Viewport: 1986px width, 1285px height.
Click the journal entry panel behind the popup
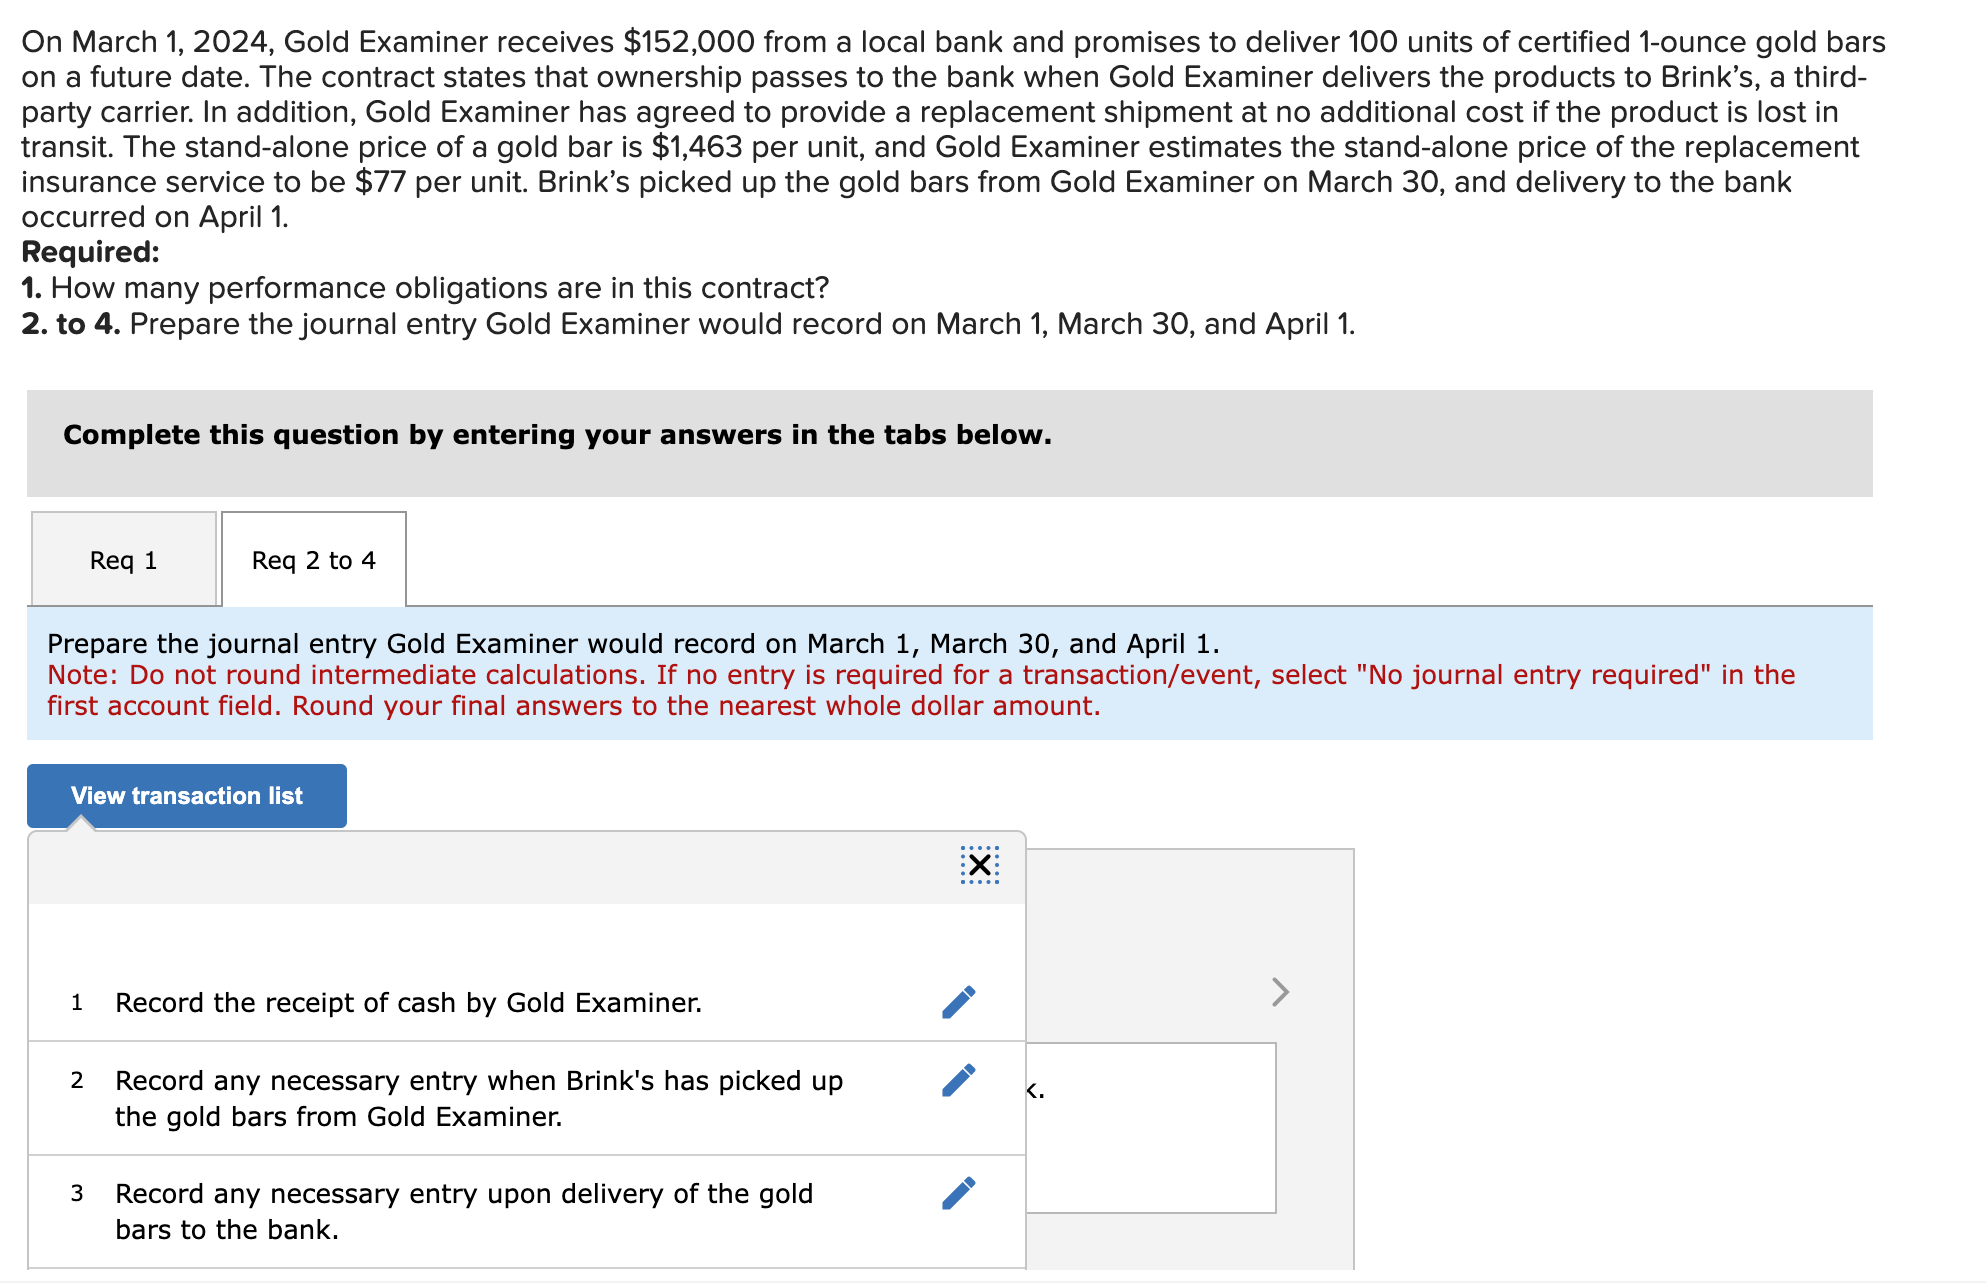click(x=1150, y=1128)
